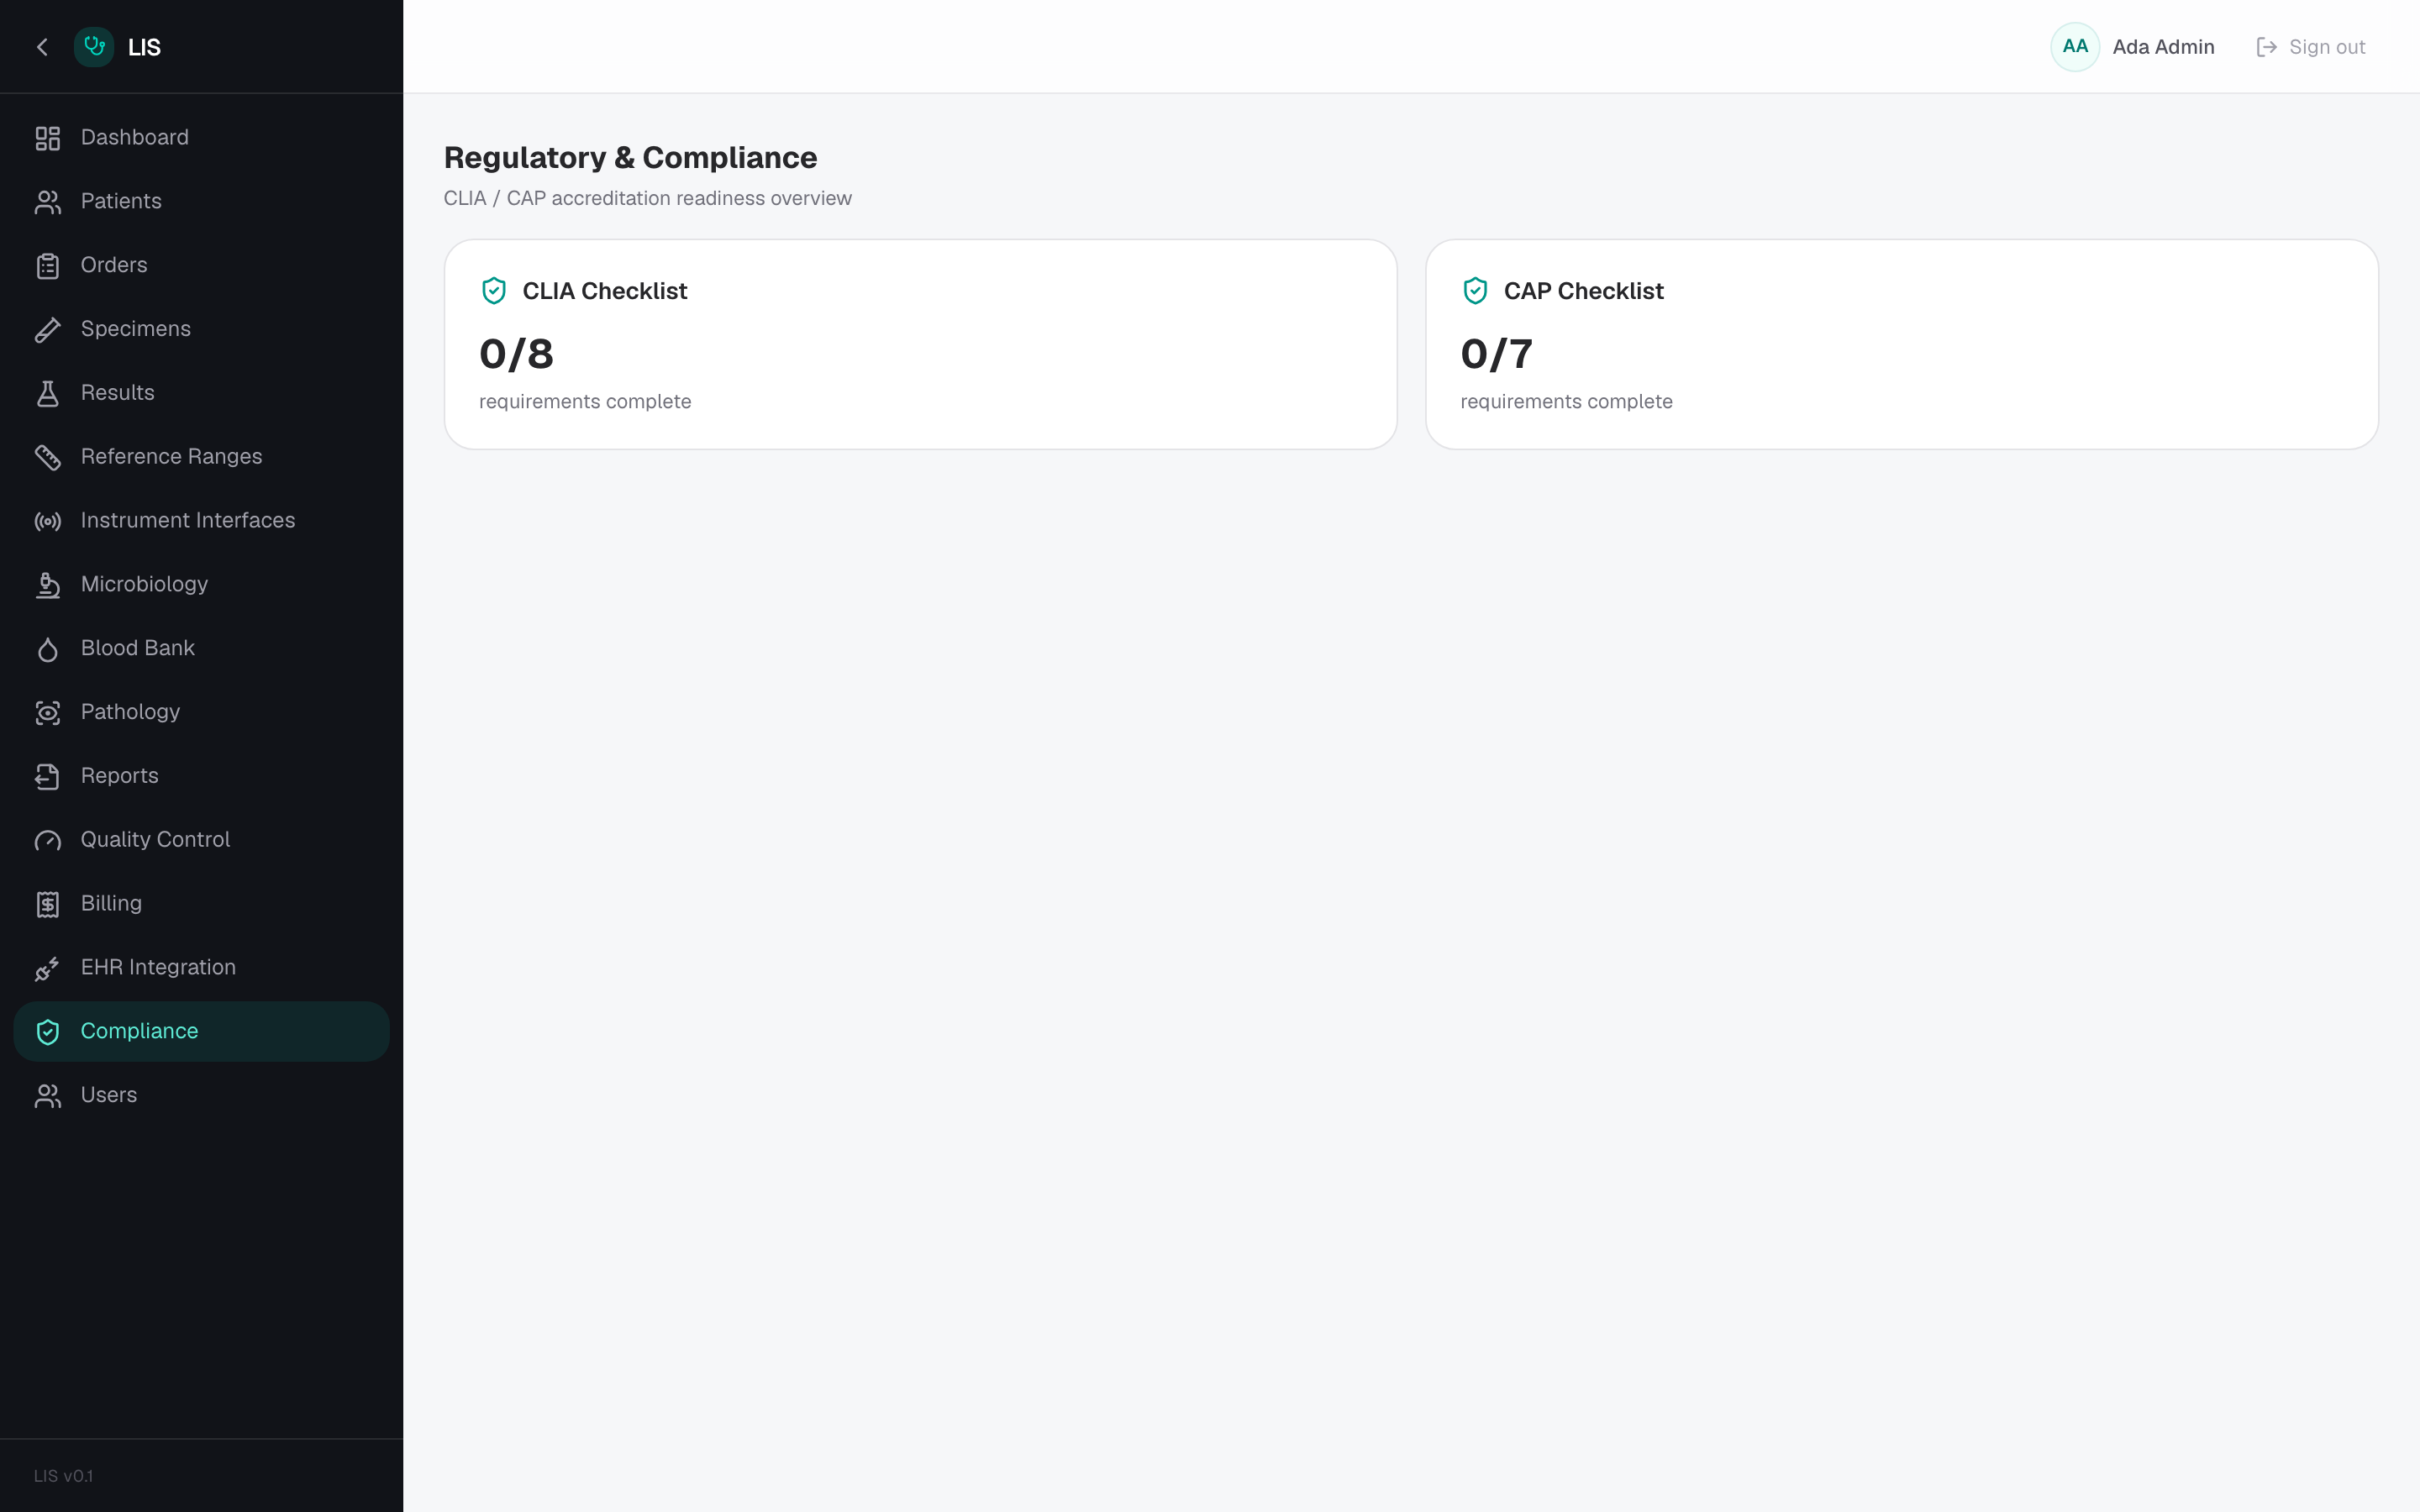Open Reference Ranges page
The height and width of the screenshot is (1512, 2420).
(201, 457)
